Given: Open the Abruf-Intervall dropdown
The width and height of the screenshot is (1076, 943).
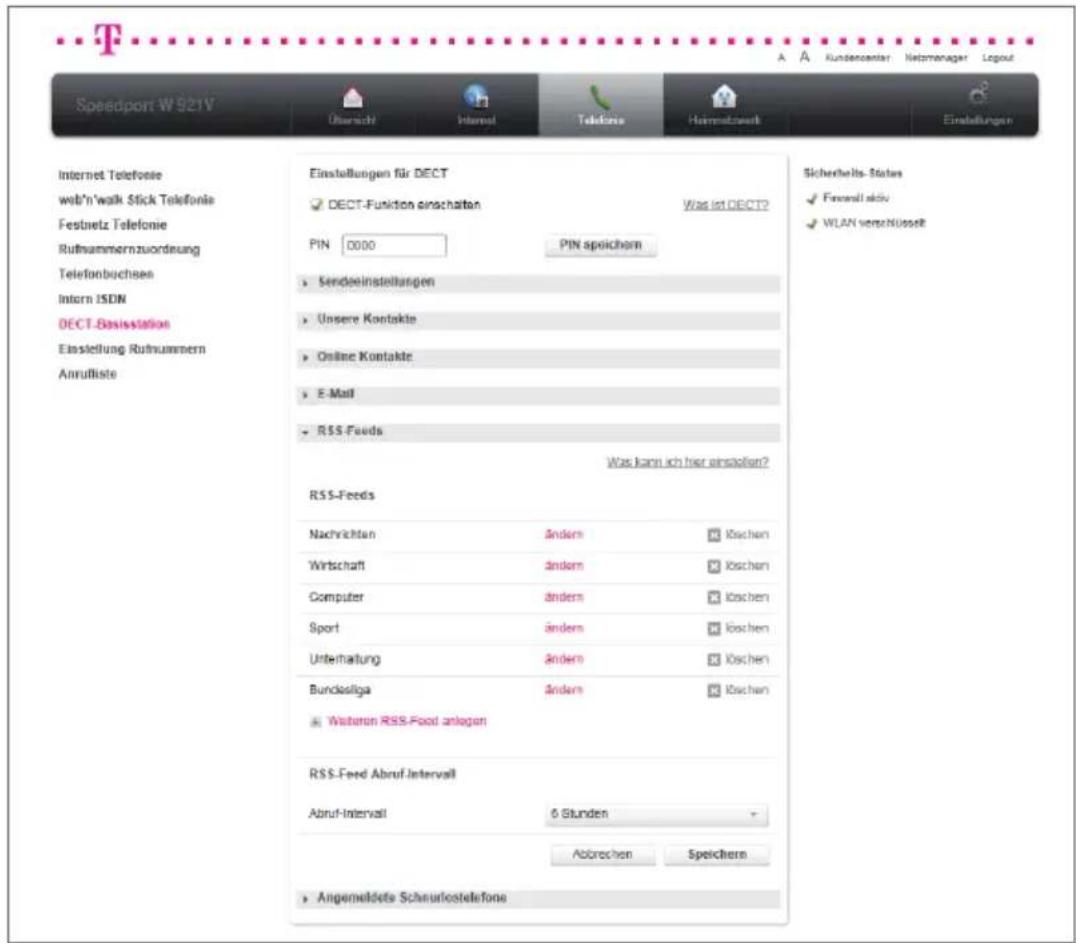Looking at the screenshot, I should (657, 814).
